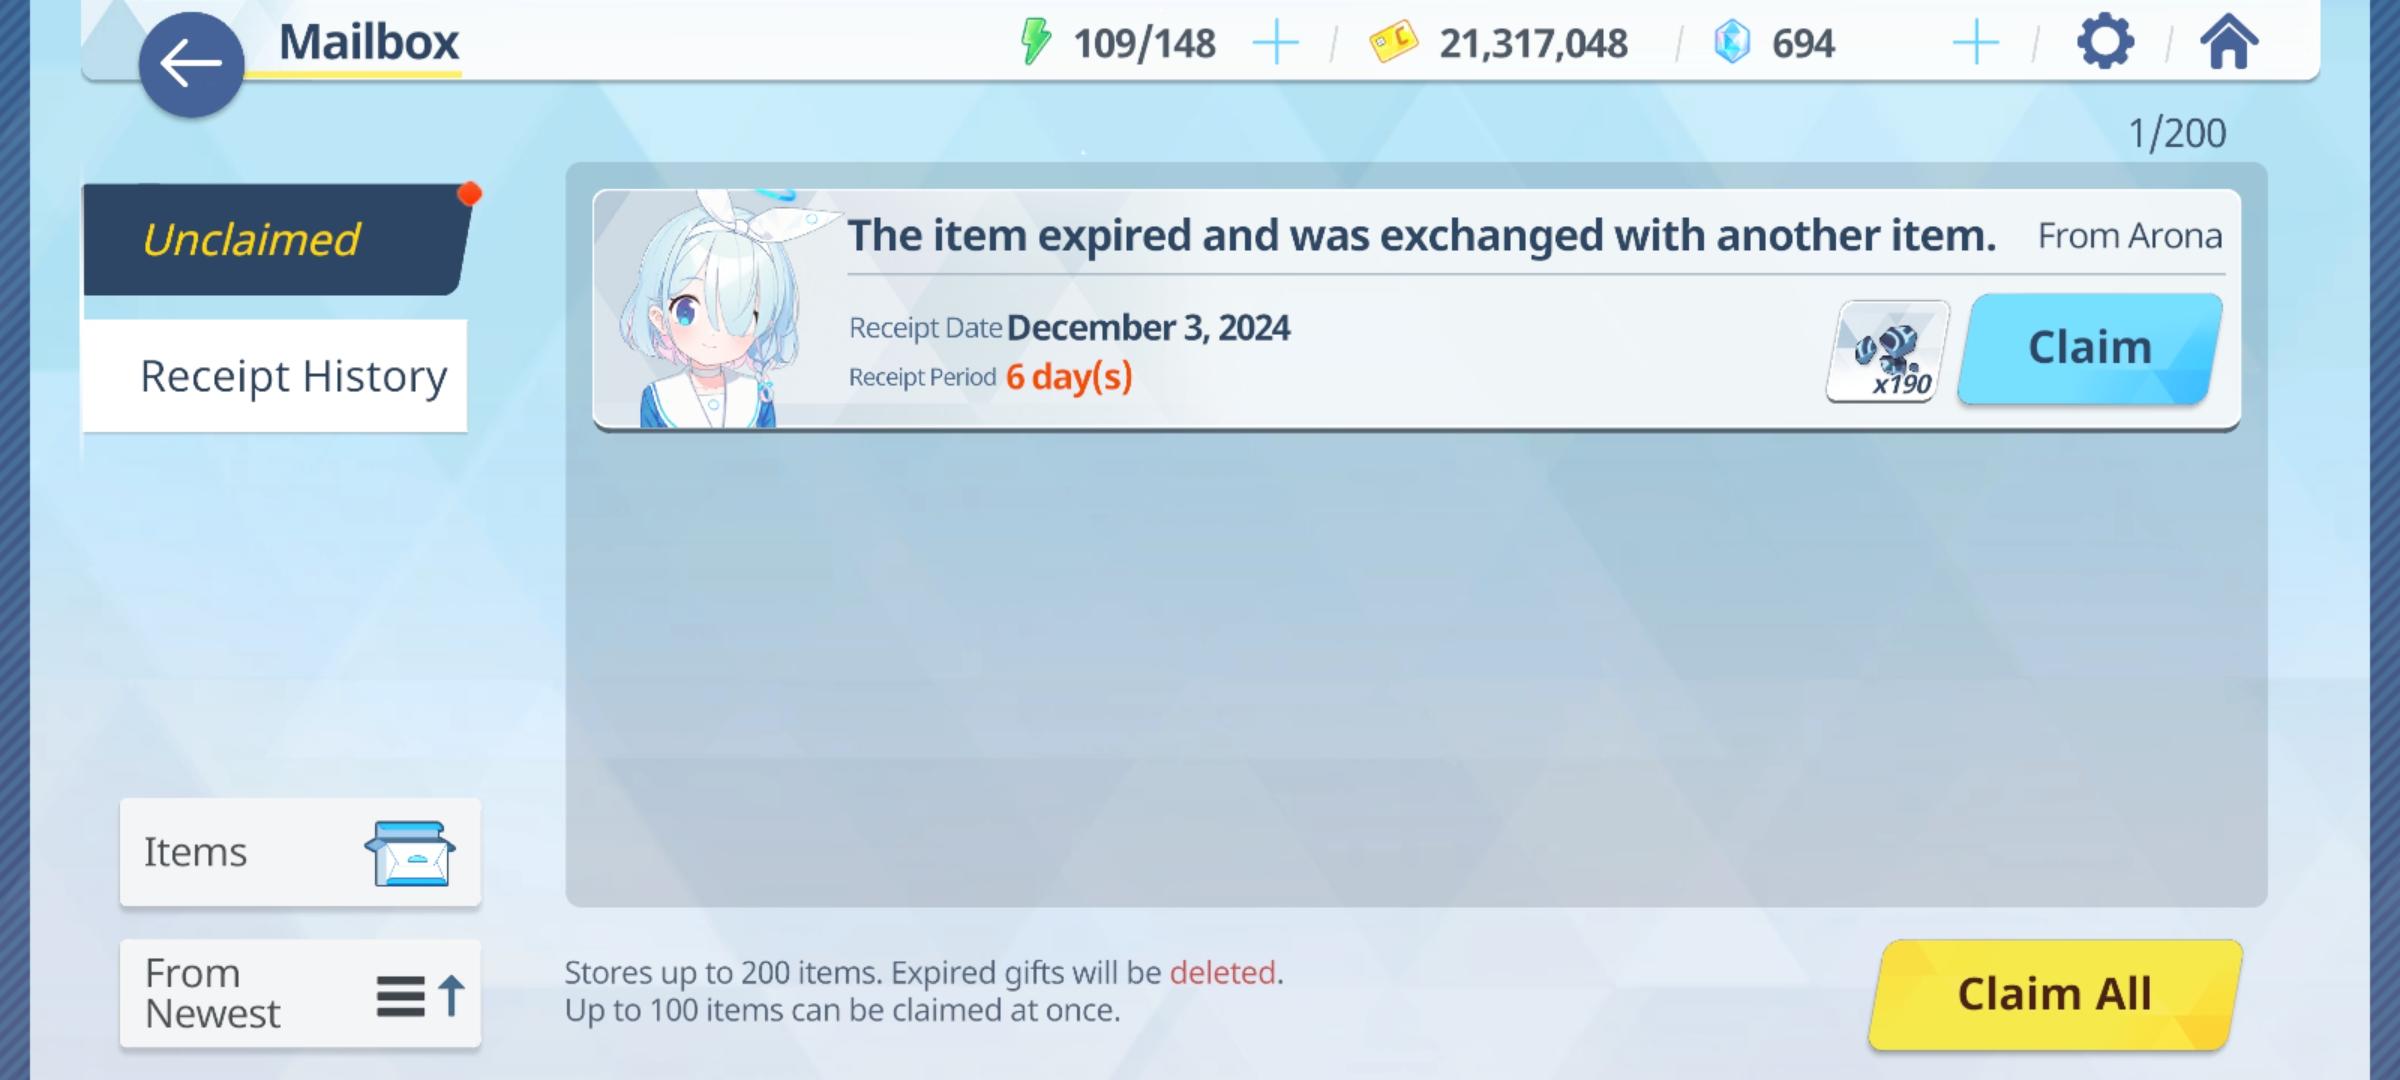Go back using the arrow button
This screenshot has height=1080, width=2400.
pos(191,65)
